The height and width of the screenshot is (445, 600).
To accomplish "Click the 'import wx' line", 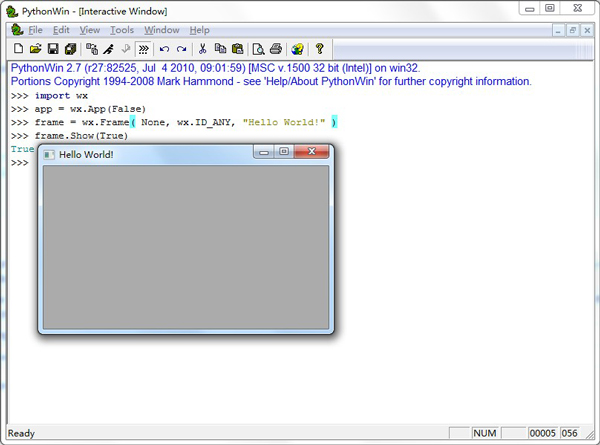I will (x=61, y=96).
